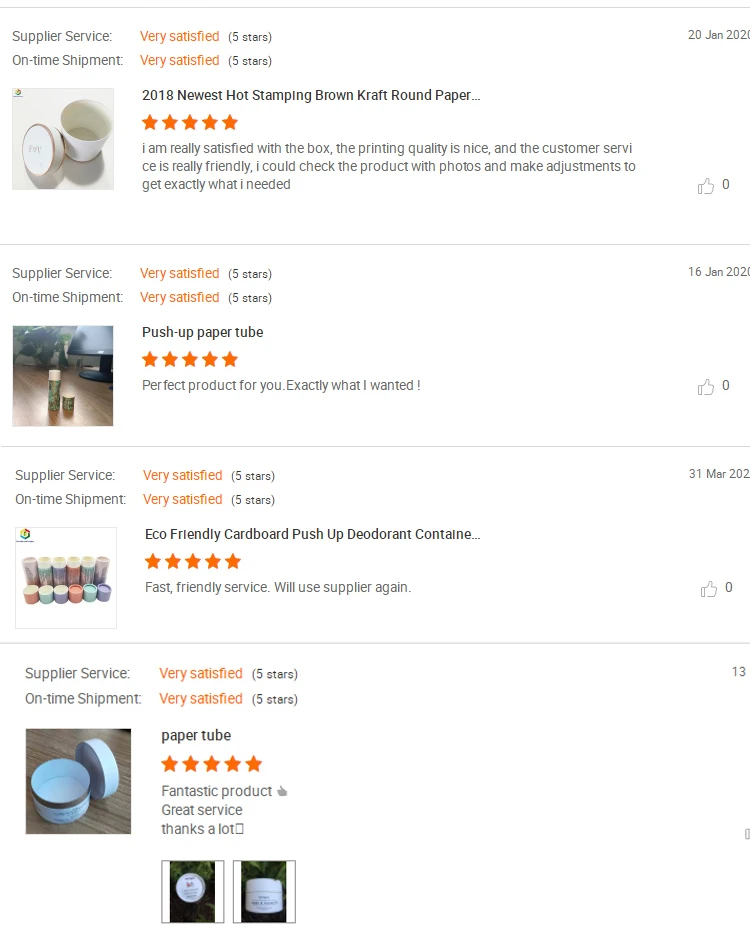Click the 20 Jan review date
Screen dimensions: 750x945
point(719,35)
